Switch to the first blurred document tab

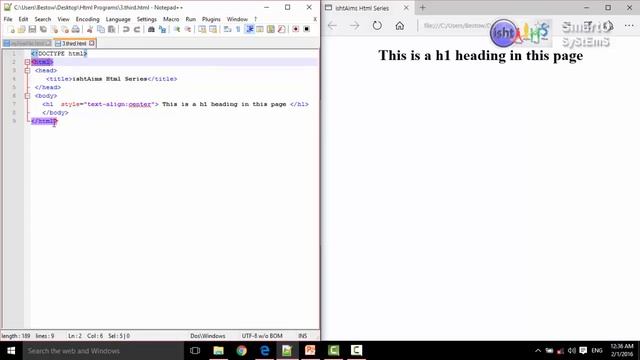point(28,43)
